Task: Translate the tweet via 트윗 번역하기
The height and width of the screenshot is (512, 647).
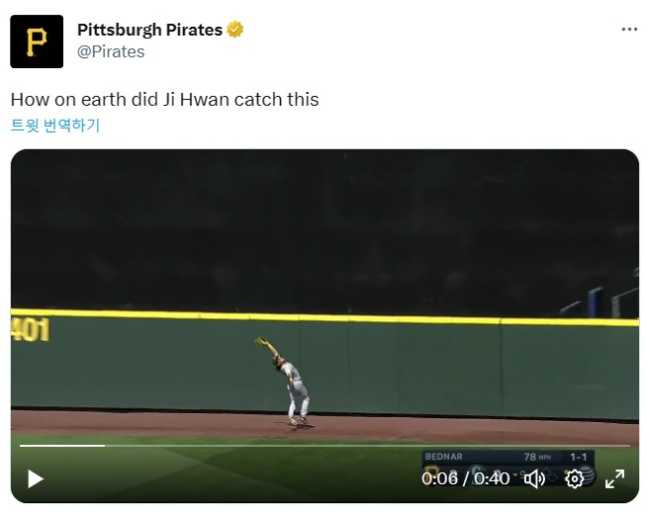Action: (x=55, y=125)
